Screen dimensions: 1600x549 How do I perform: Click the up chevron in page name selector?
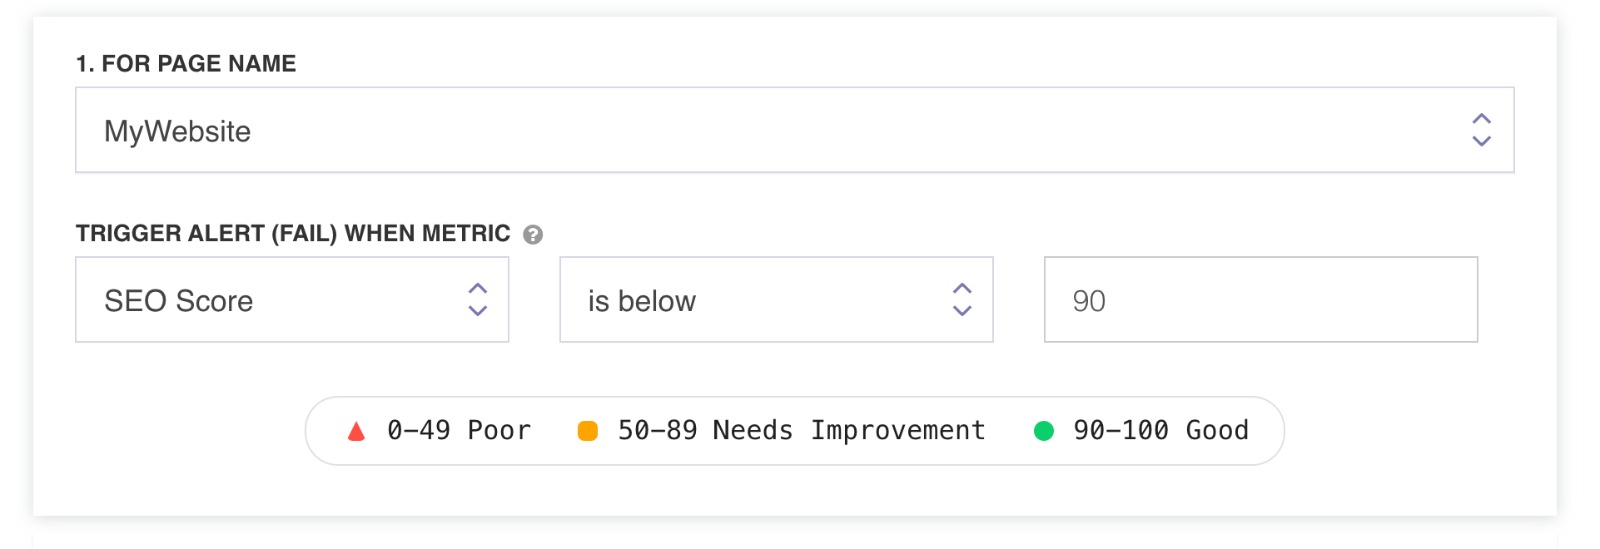point(1481,119)
